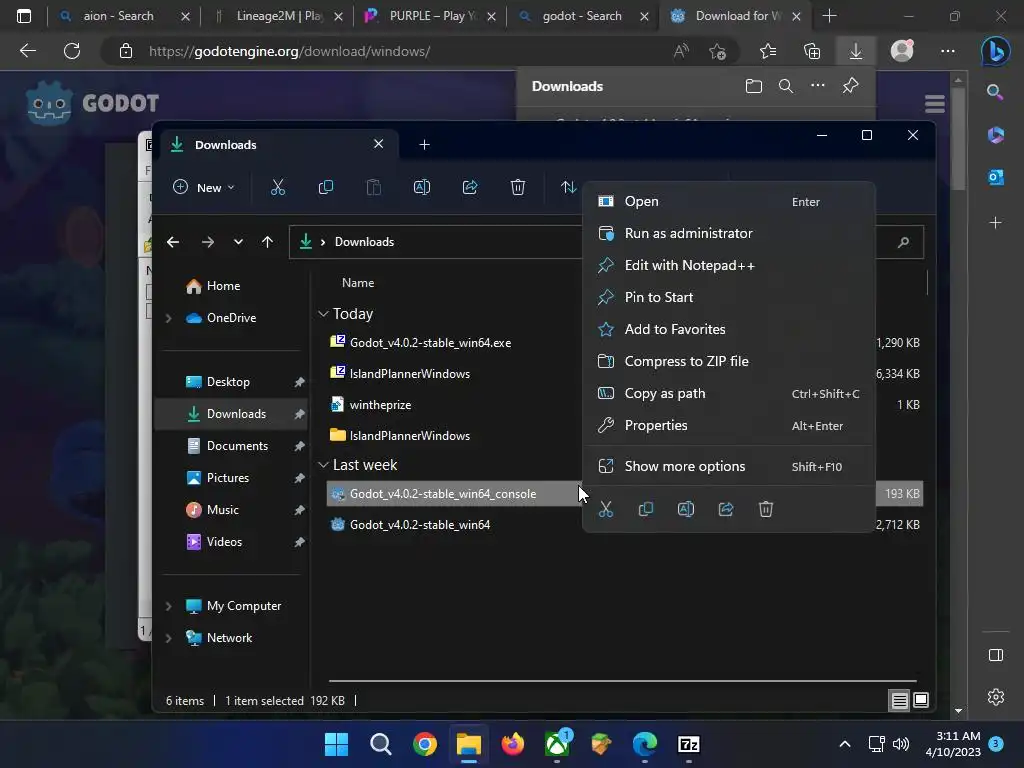Screen dimensions: 1024x768
Task: Open Outlook icon in Edge sidebar
Action: [x=996, y=177]
